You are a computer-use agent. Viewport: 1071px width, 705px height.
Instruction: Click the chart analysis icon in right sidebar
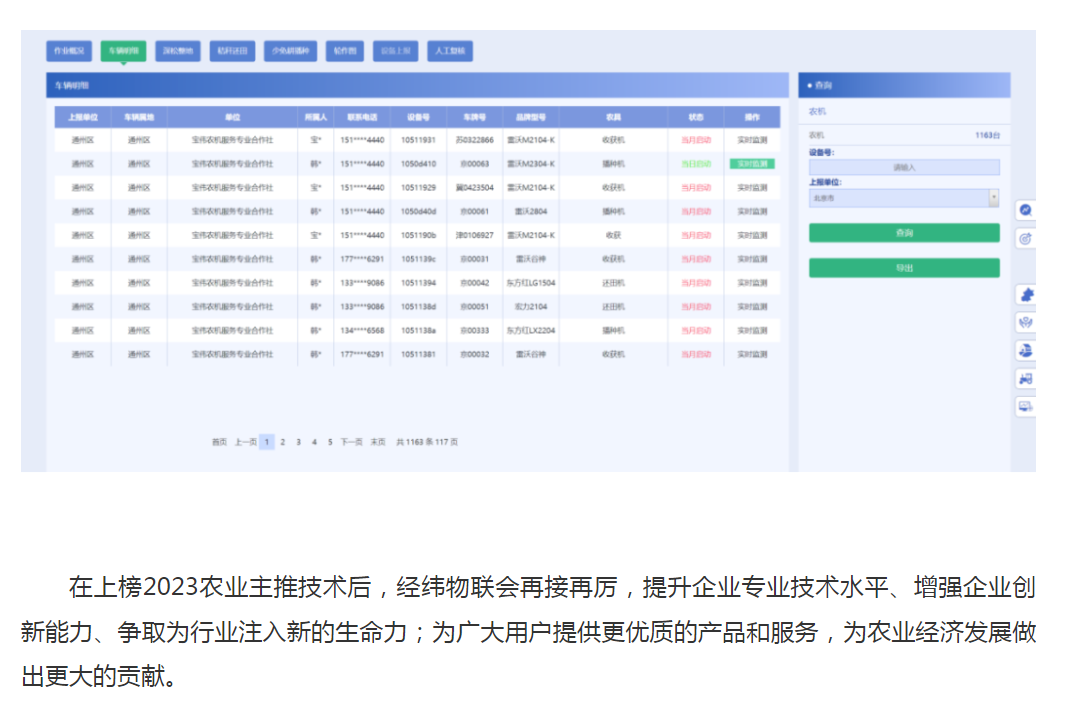coord(1025,211)
